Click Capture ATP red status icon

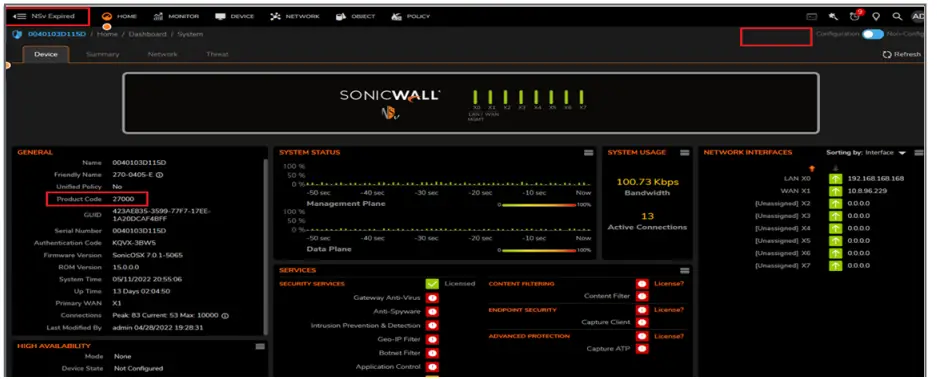pyautogui.click(x=642, y=349)
